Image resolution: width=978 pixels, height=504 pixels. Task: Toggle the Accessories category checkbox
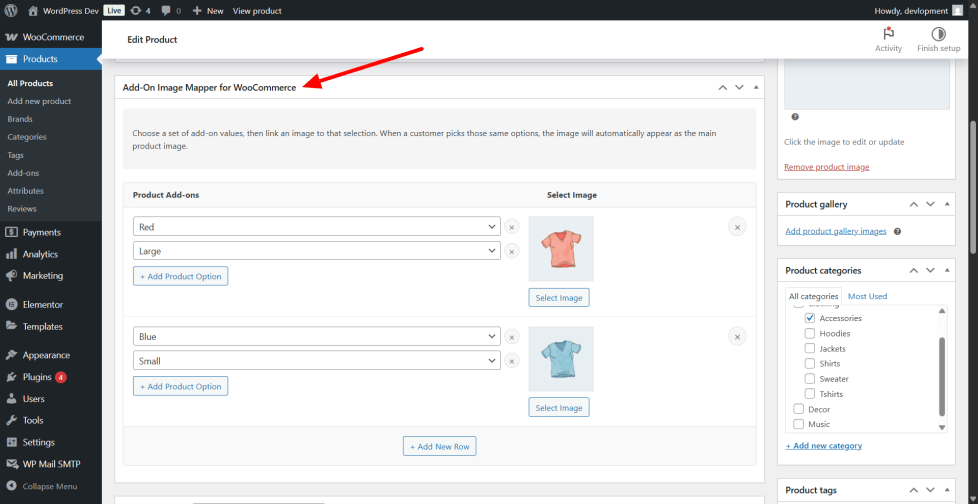(x=810, y=318)
